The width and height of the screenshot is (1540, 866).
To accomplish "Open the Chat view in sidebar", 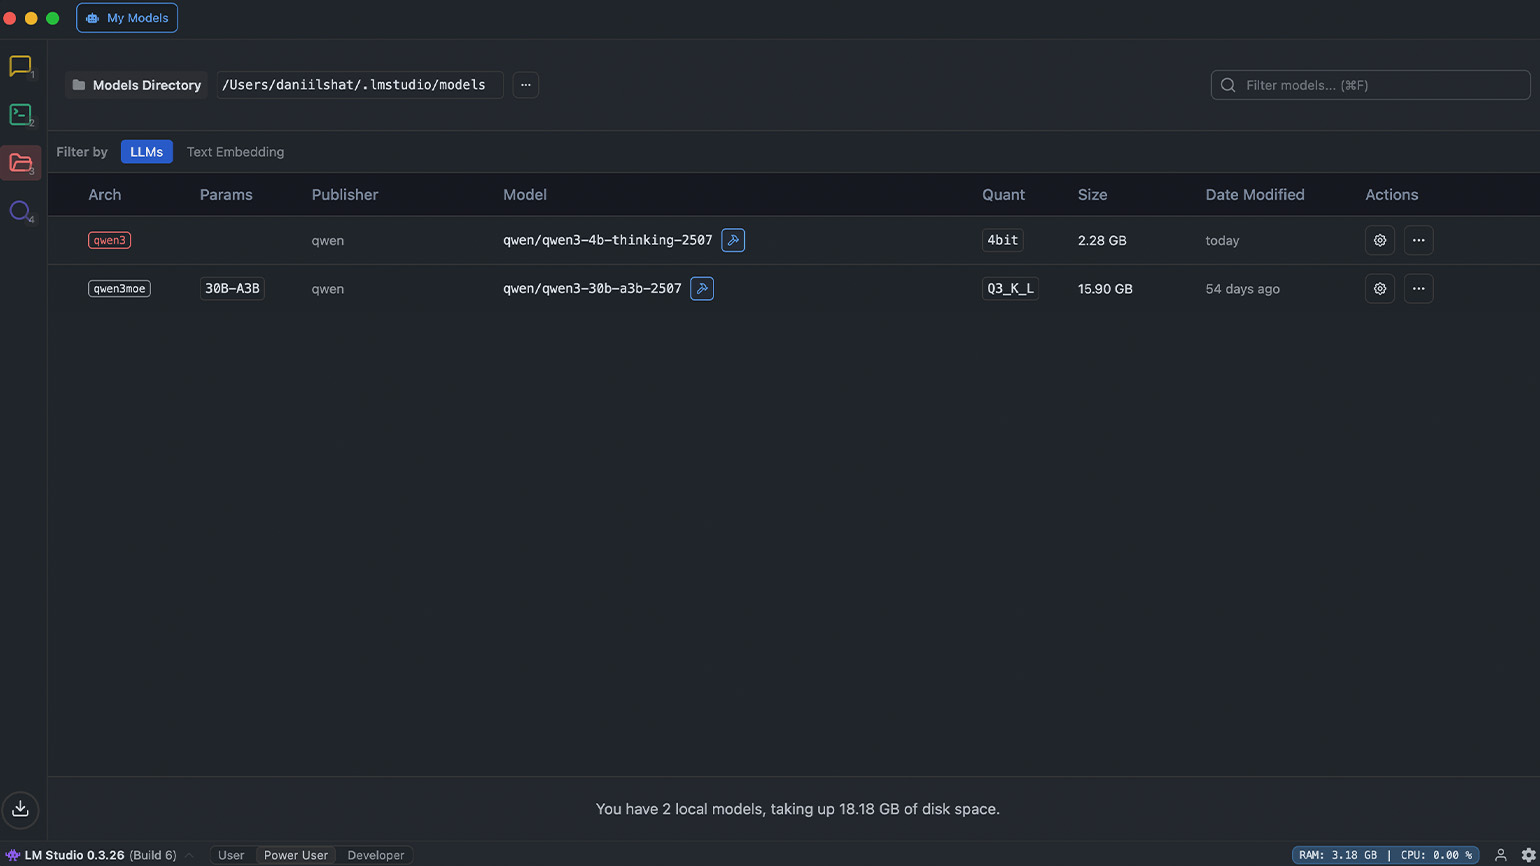I will tap(20, 67).
